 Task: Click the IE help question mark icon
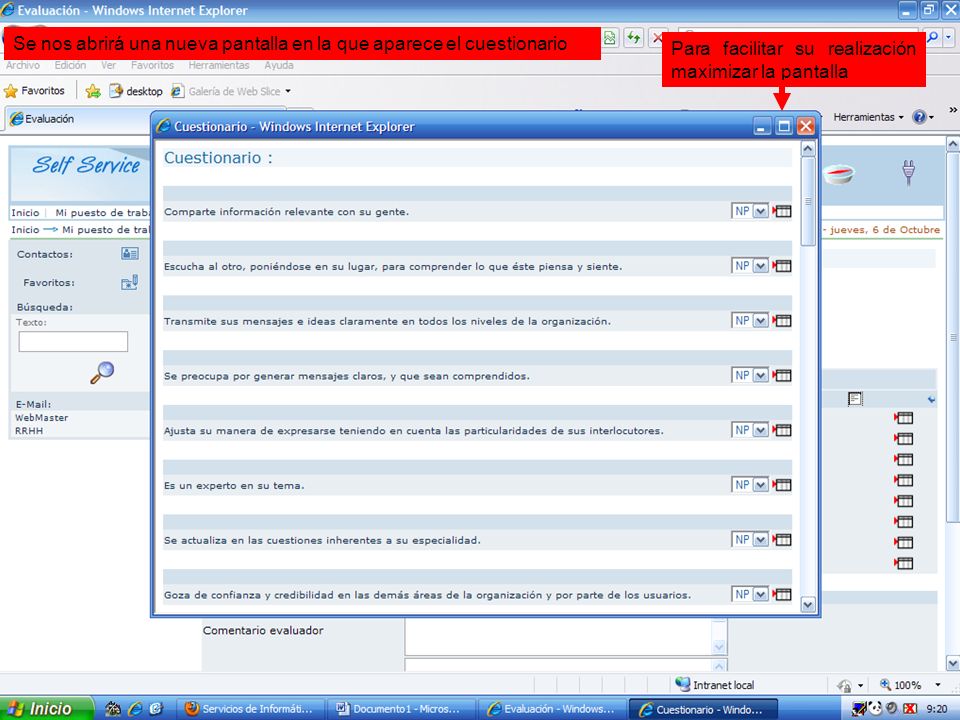(919, 117)
